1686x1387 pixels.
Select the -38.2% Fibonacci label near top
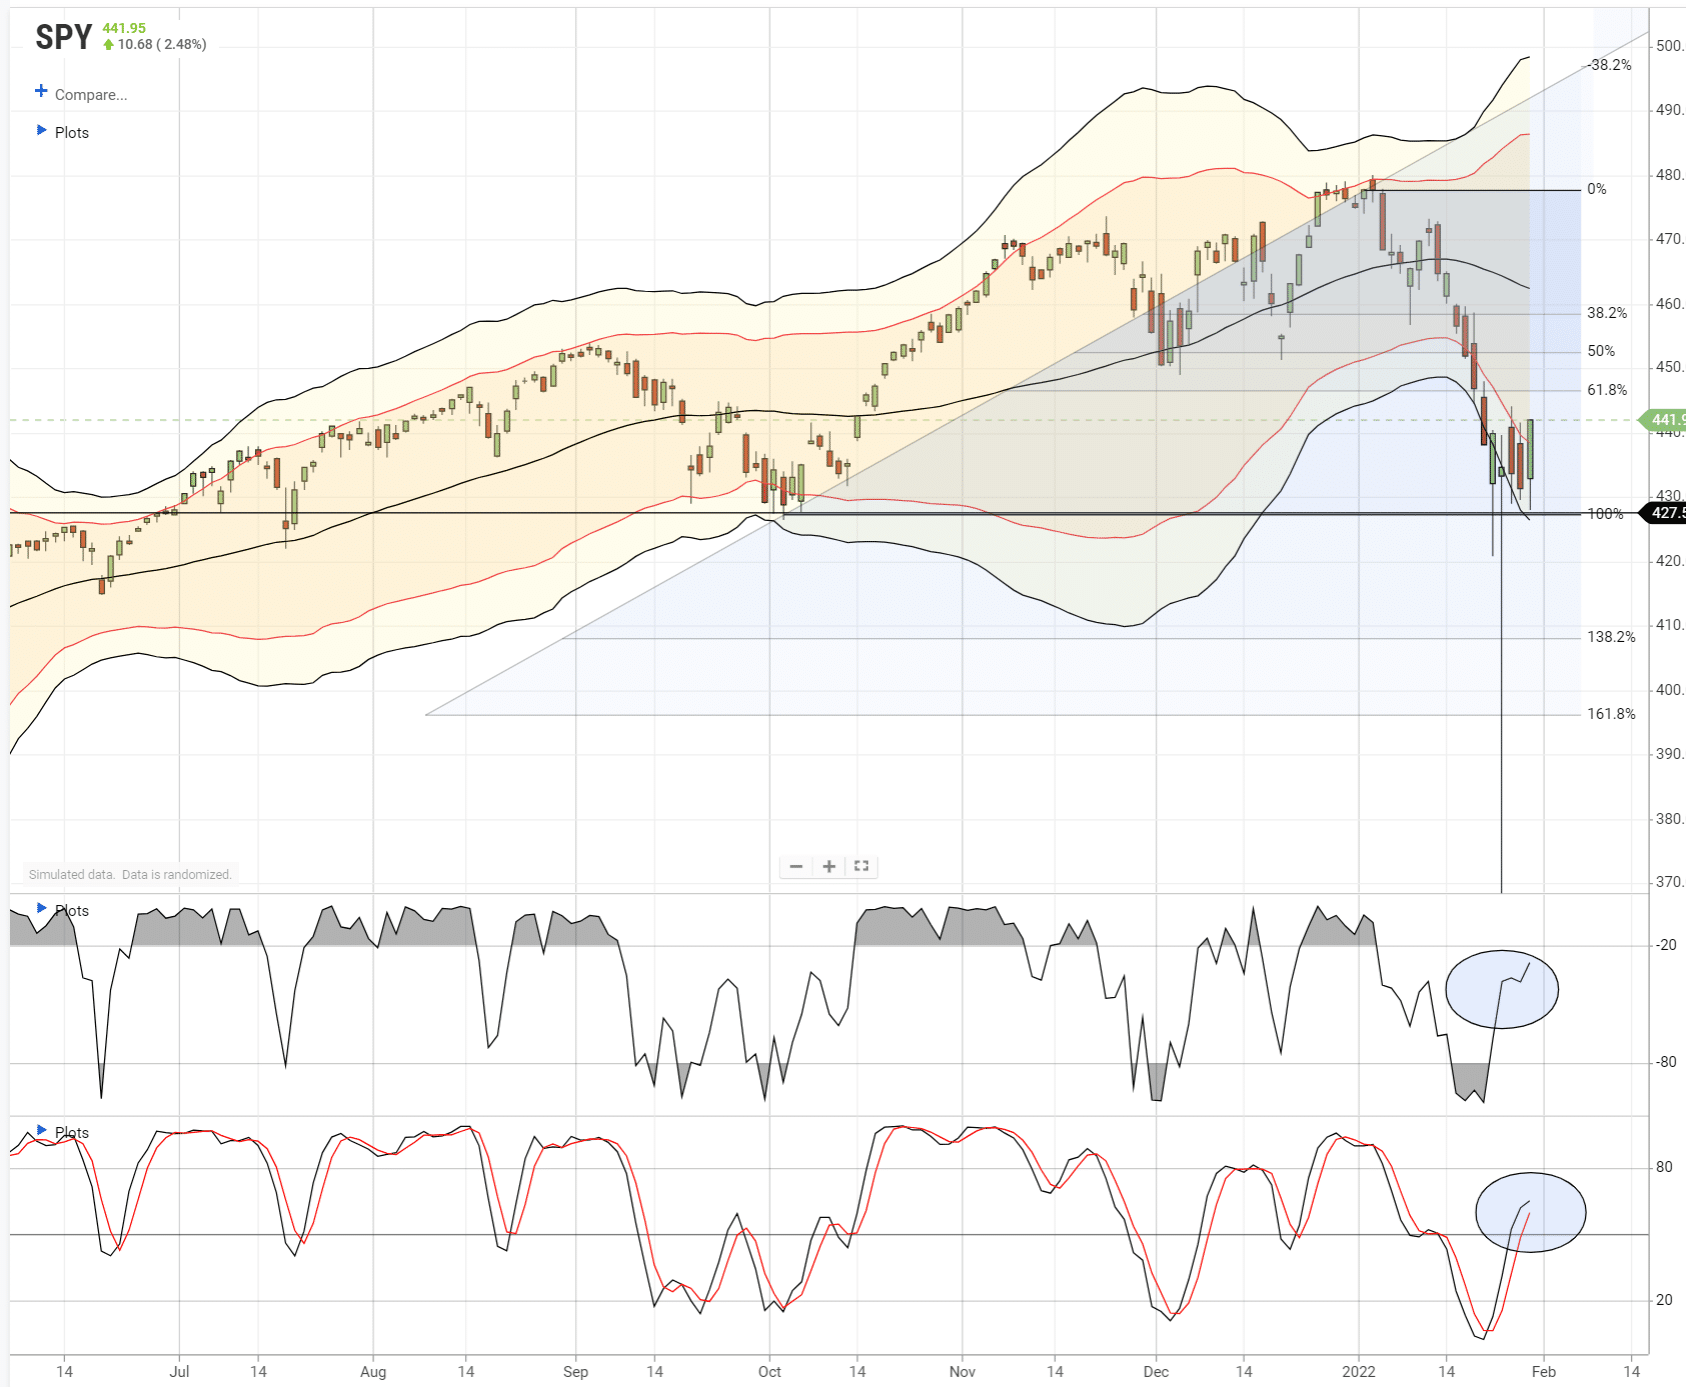pos(1609,65)
